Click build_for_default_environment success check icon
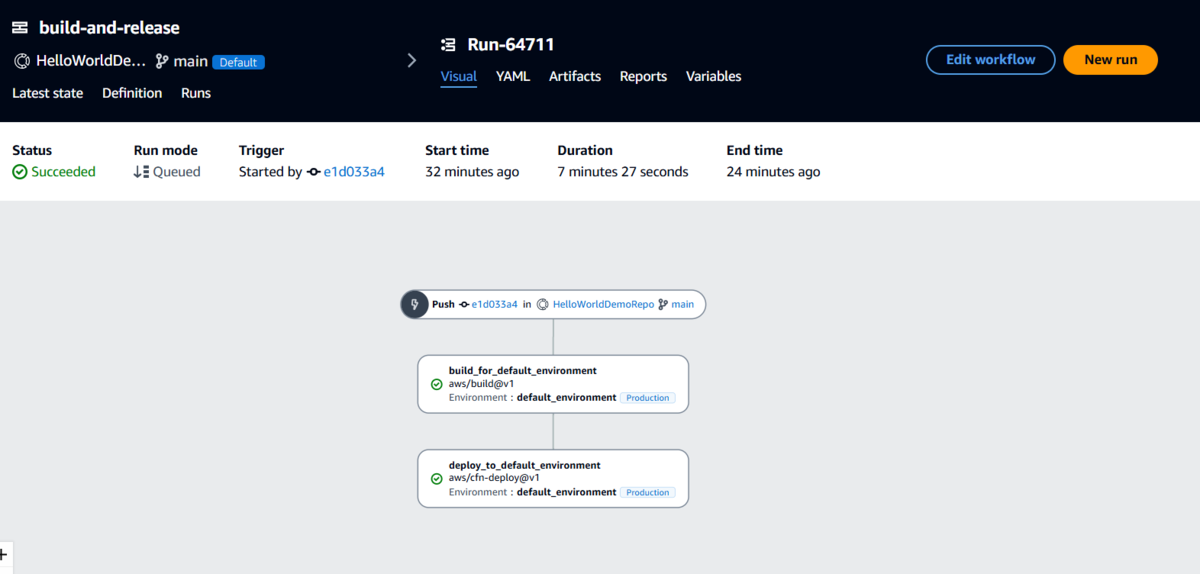This screenshot has width=1200, height=574. [436, 384]
